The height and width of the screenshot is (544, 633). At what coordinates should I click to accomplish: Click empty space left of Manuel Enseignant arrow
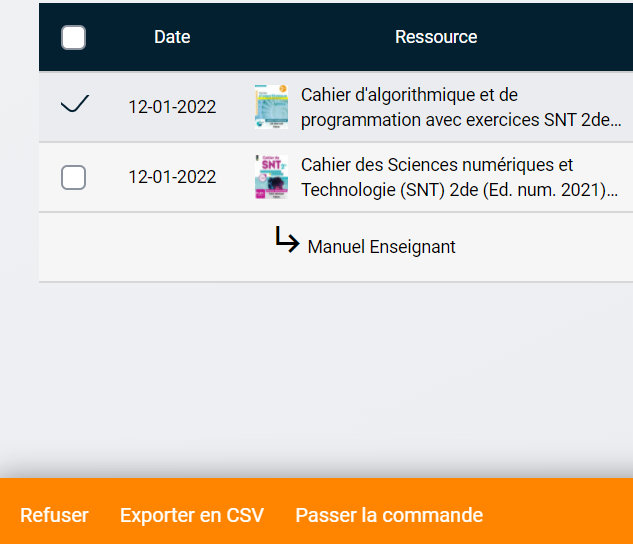click(150, 246)
